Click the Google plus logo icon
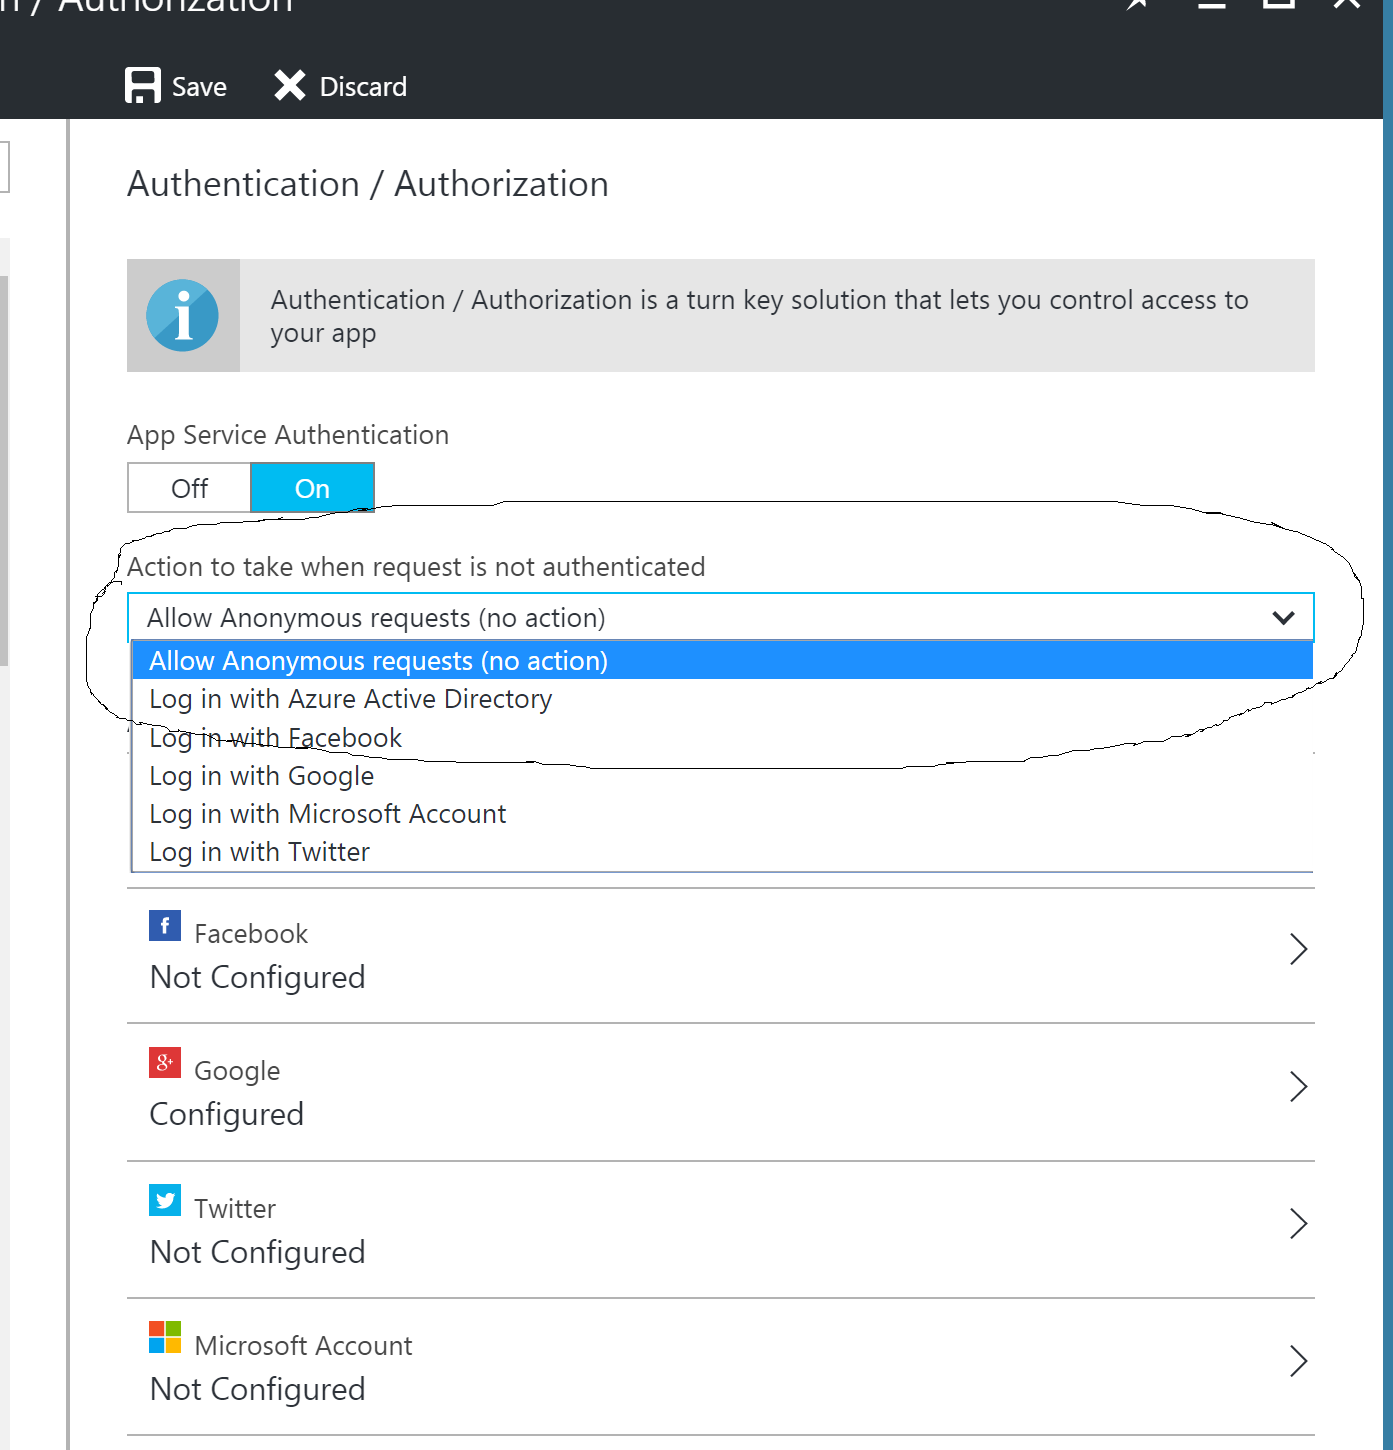The width and height of the screenshot is (1393, 1450). (x=165, y=1063)
